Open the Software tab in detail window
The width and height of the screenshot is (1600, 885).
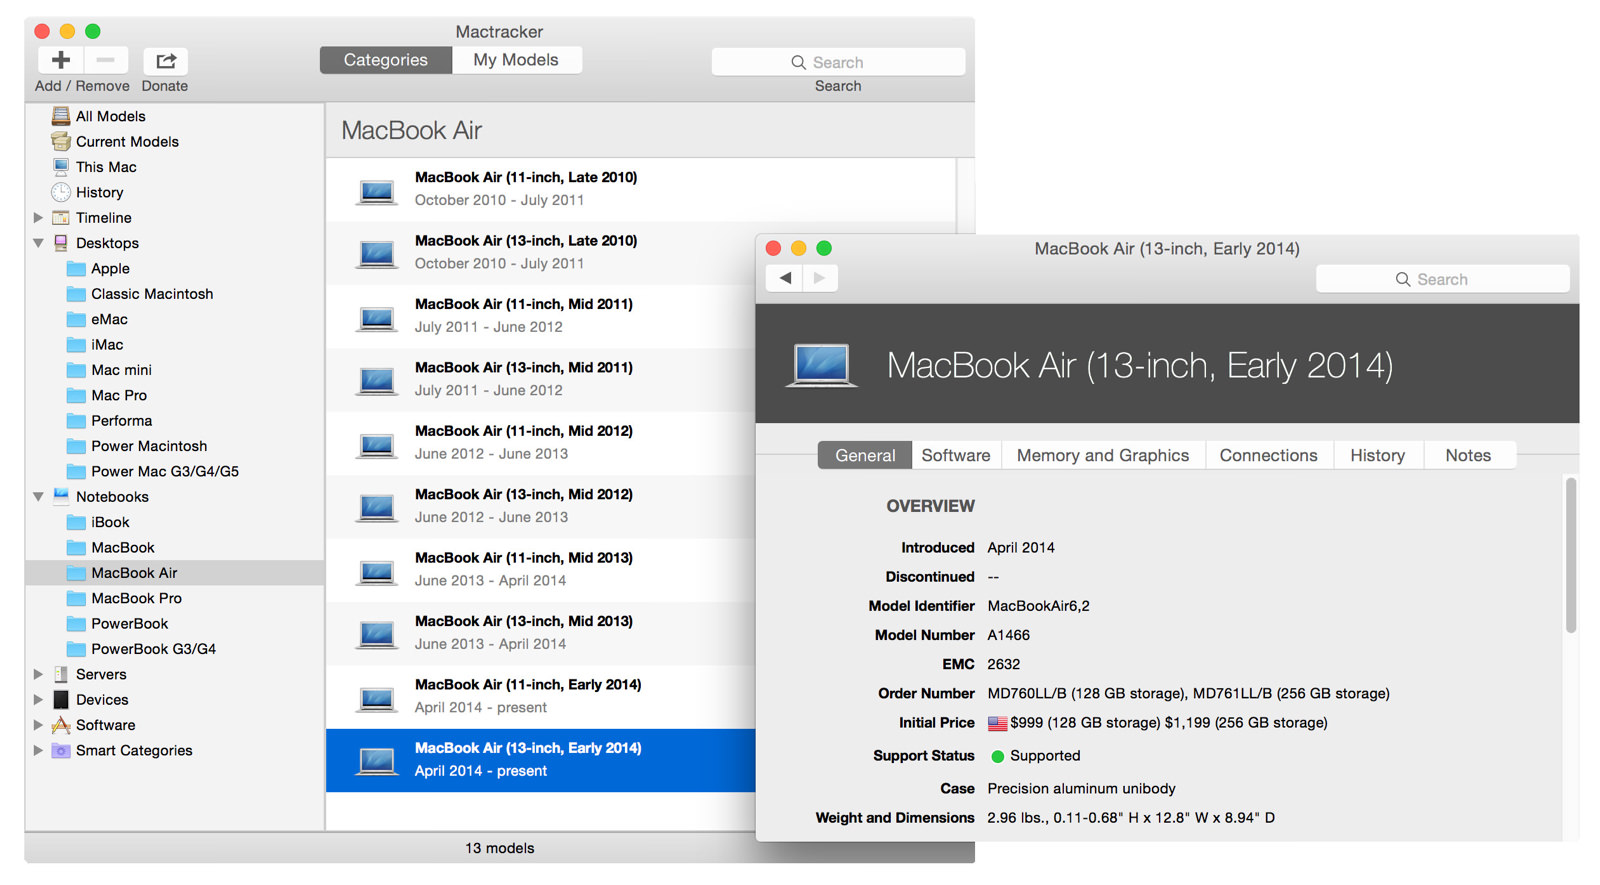pos(956,455)
